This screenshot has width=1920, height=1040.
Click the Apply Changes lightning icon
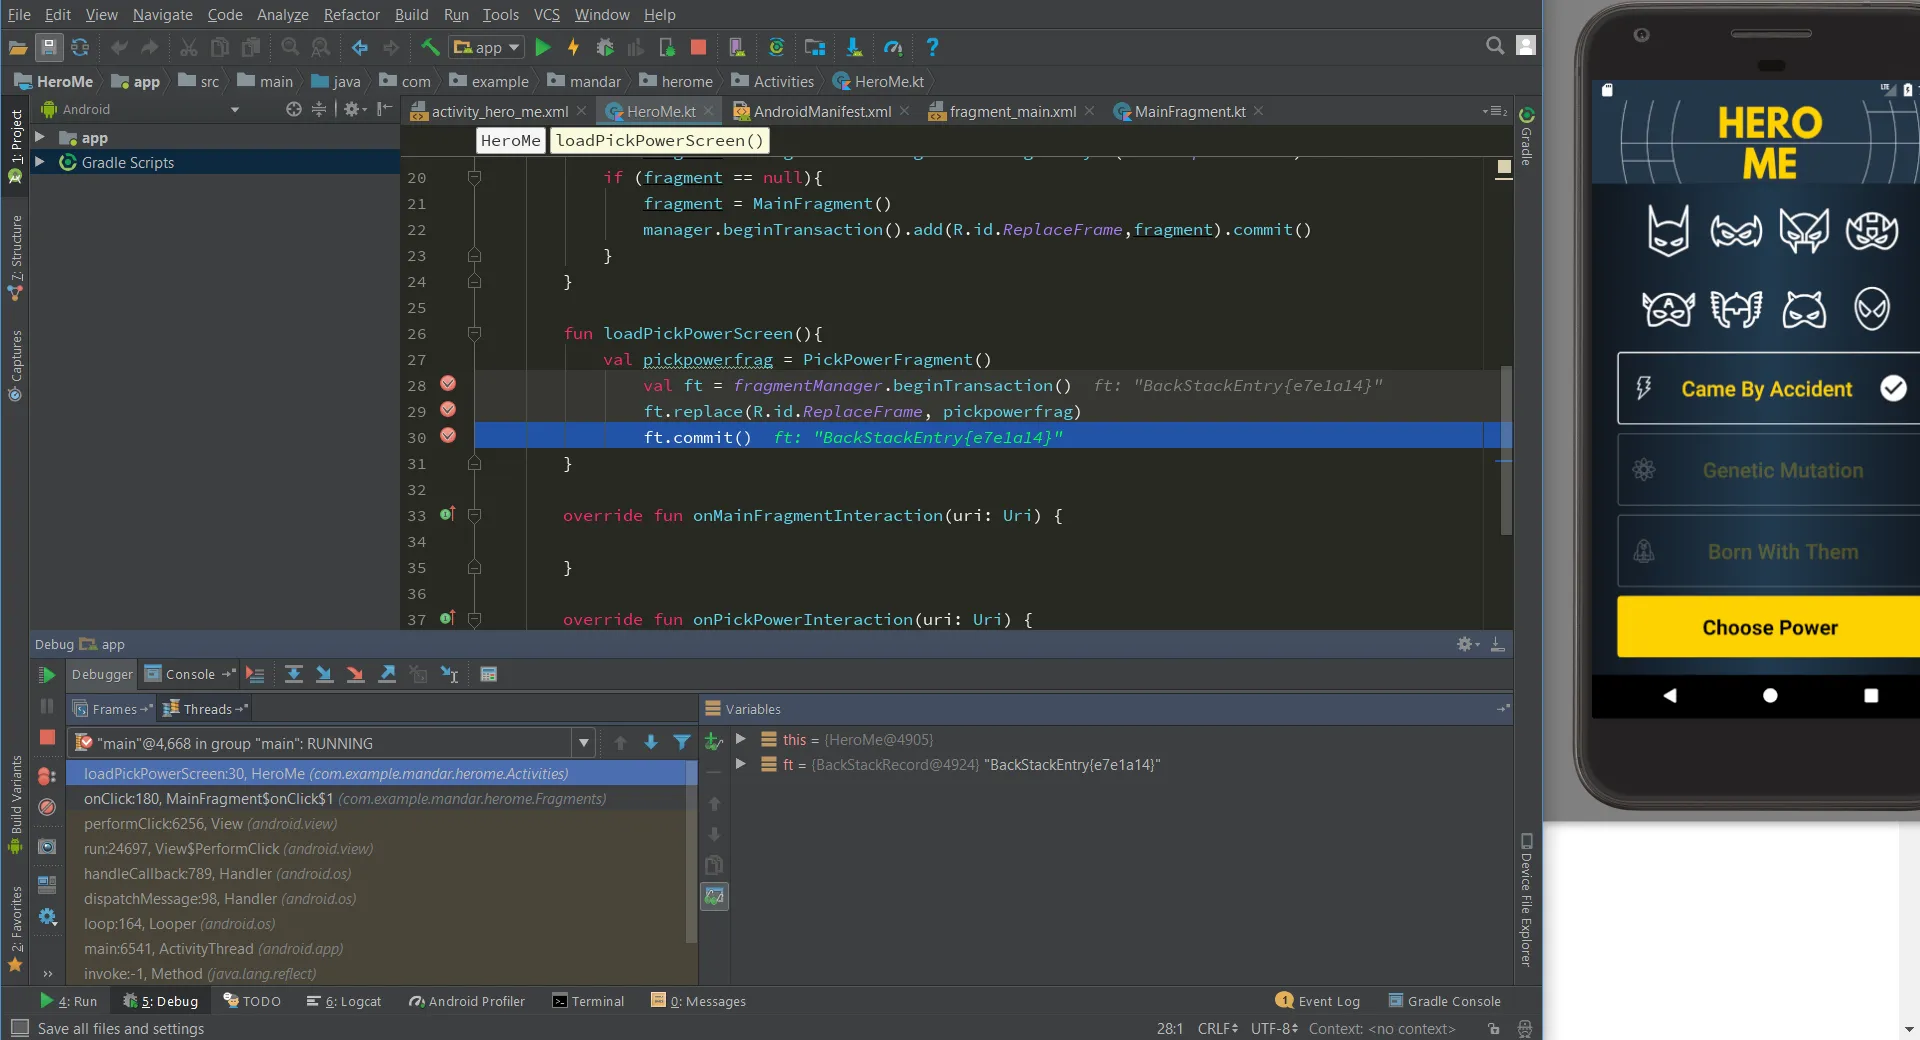[573, 47]
